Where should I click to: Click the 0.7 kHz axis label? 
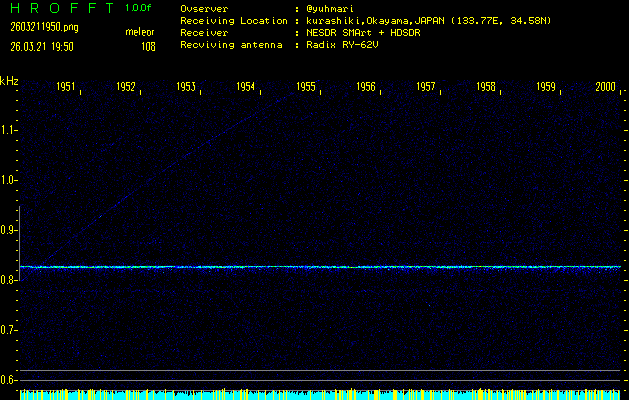click(x=9, y=330)
